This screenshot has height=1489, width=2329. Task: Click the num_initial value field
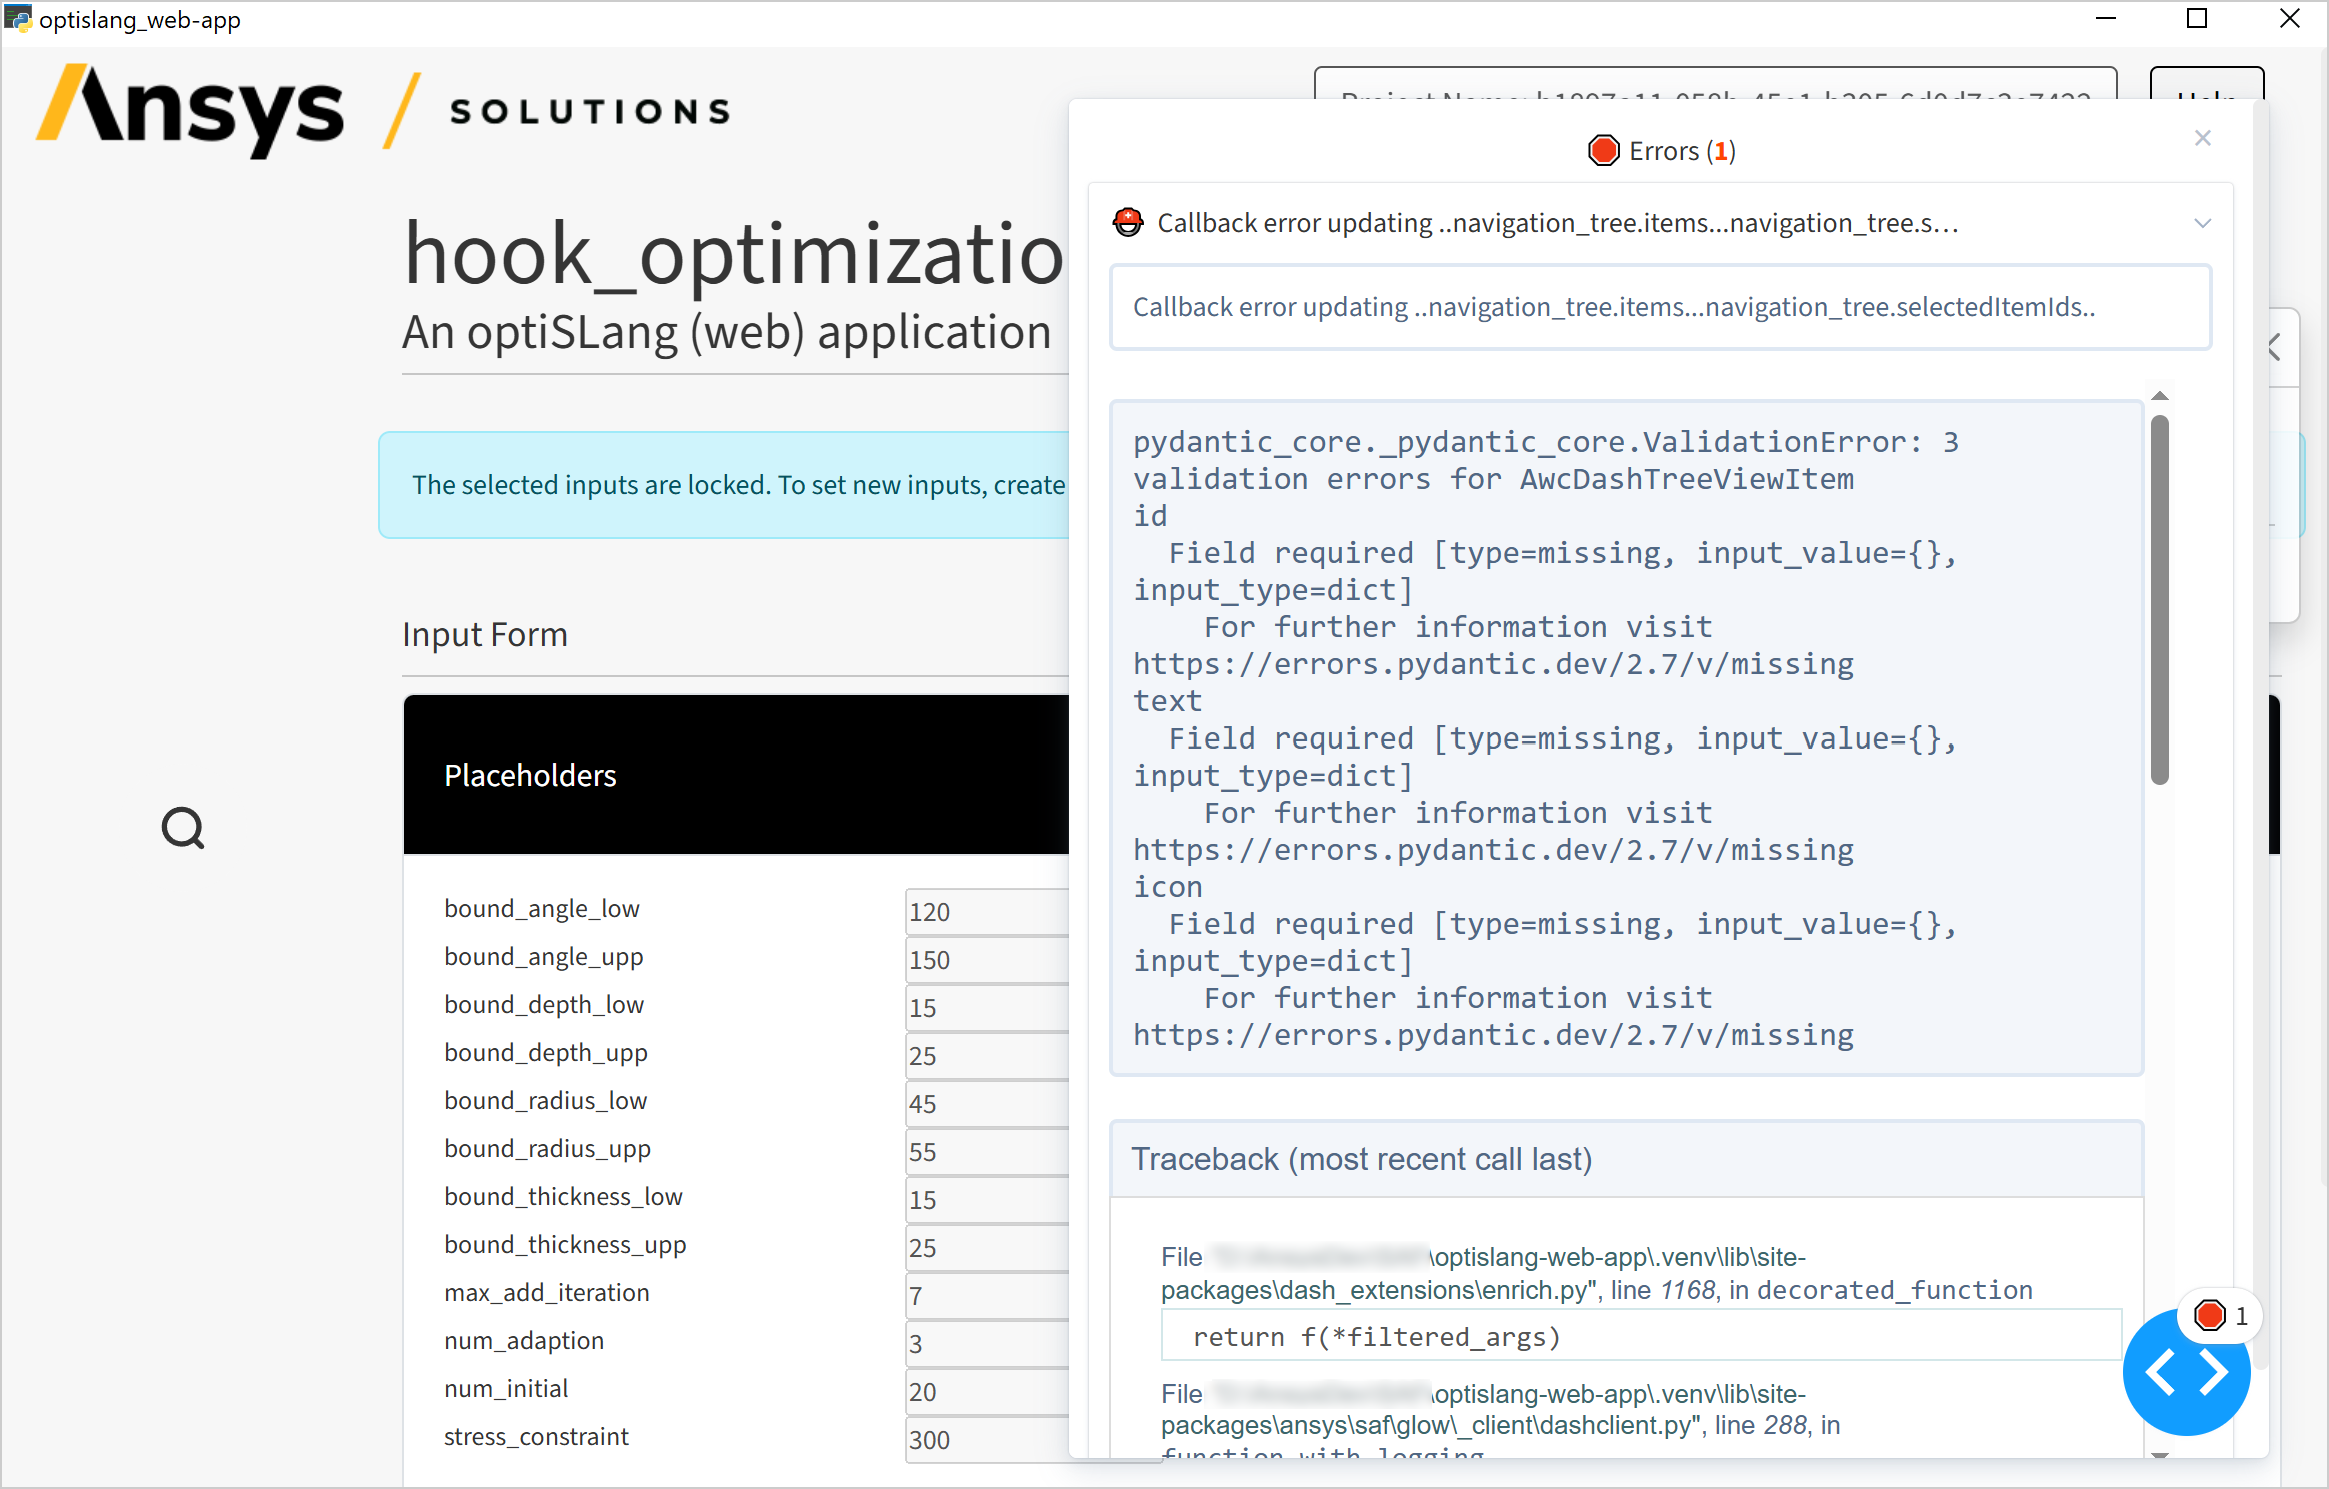987,1391
